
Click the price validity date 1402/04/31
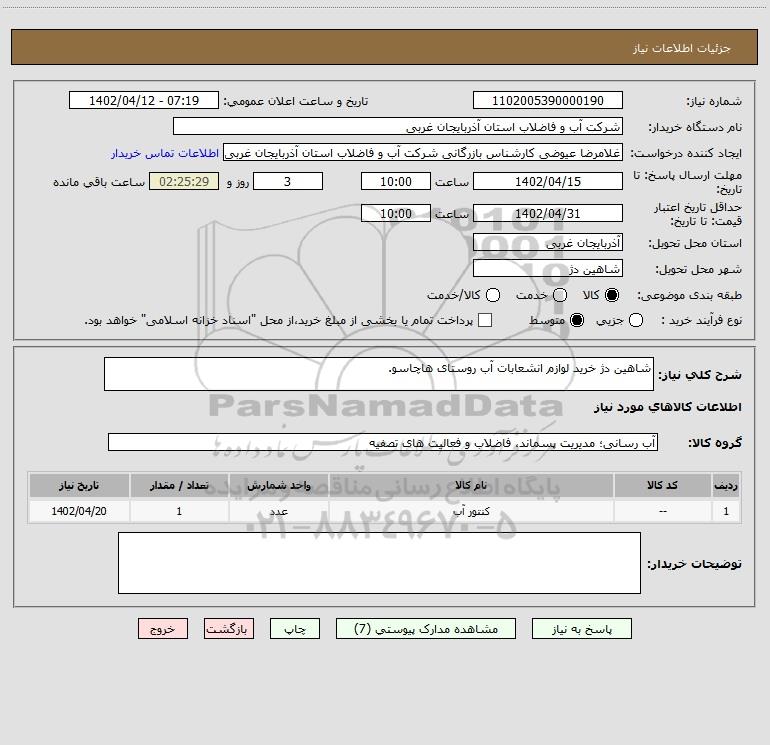548,213
